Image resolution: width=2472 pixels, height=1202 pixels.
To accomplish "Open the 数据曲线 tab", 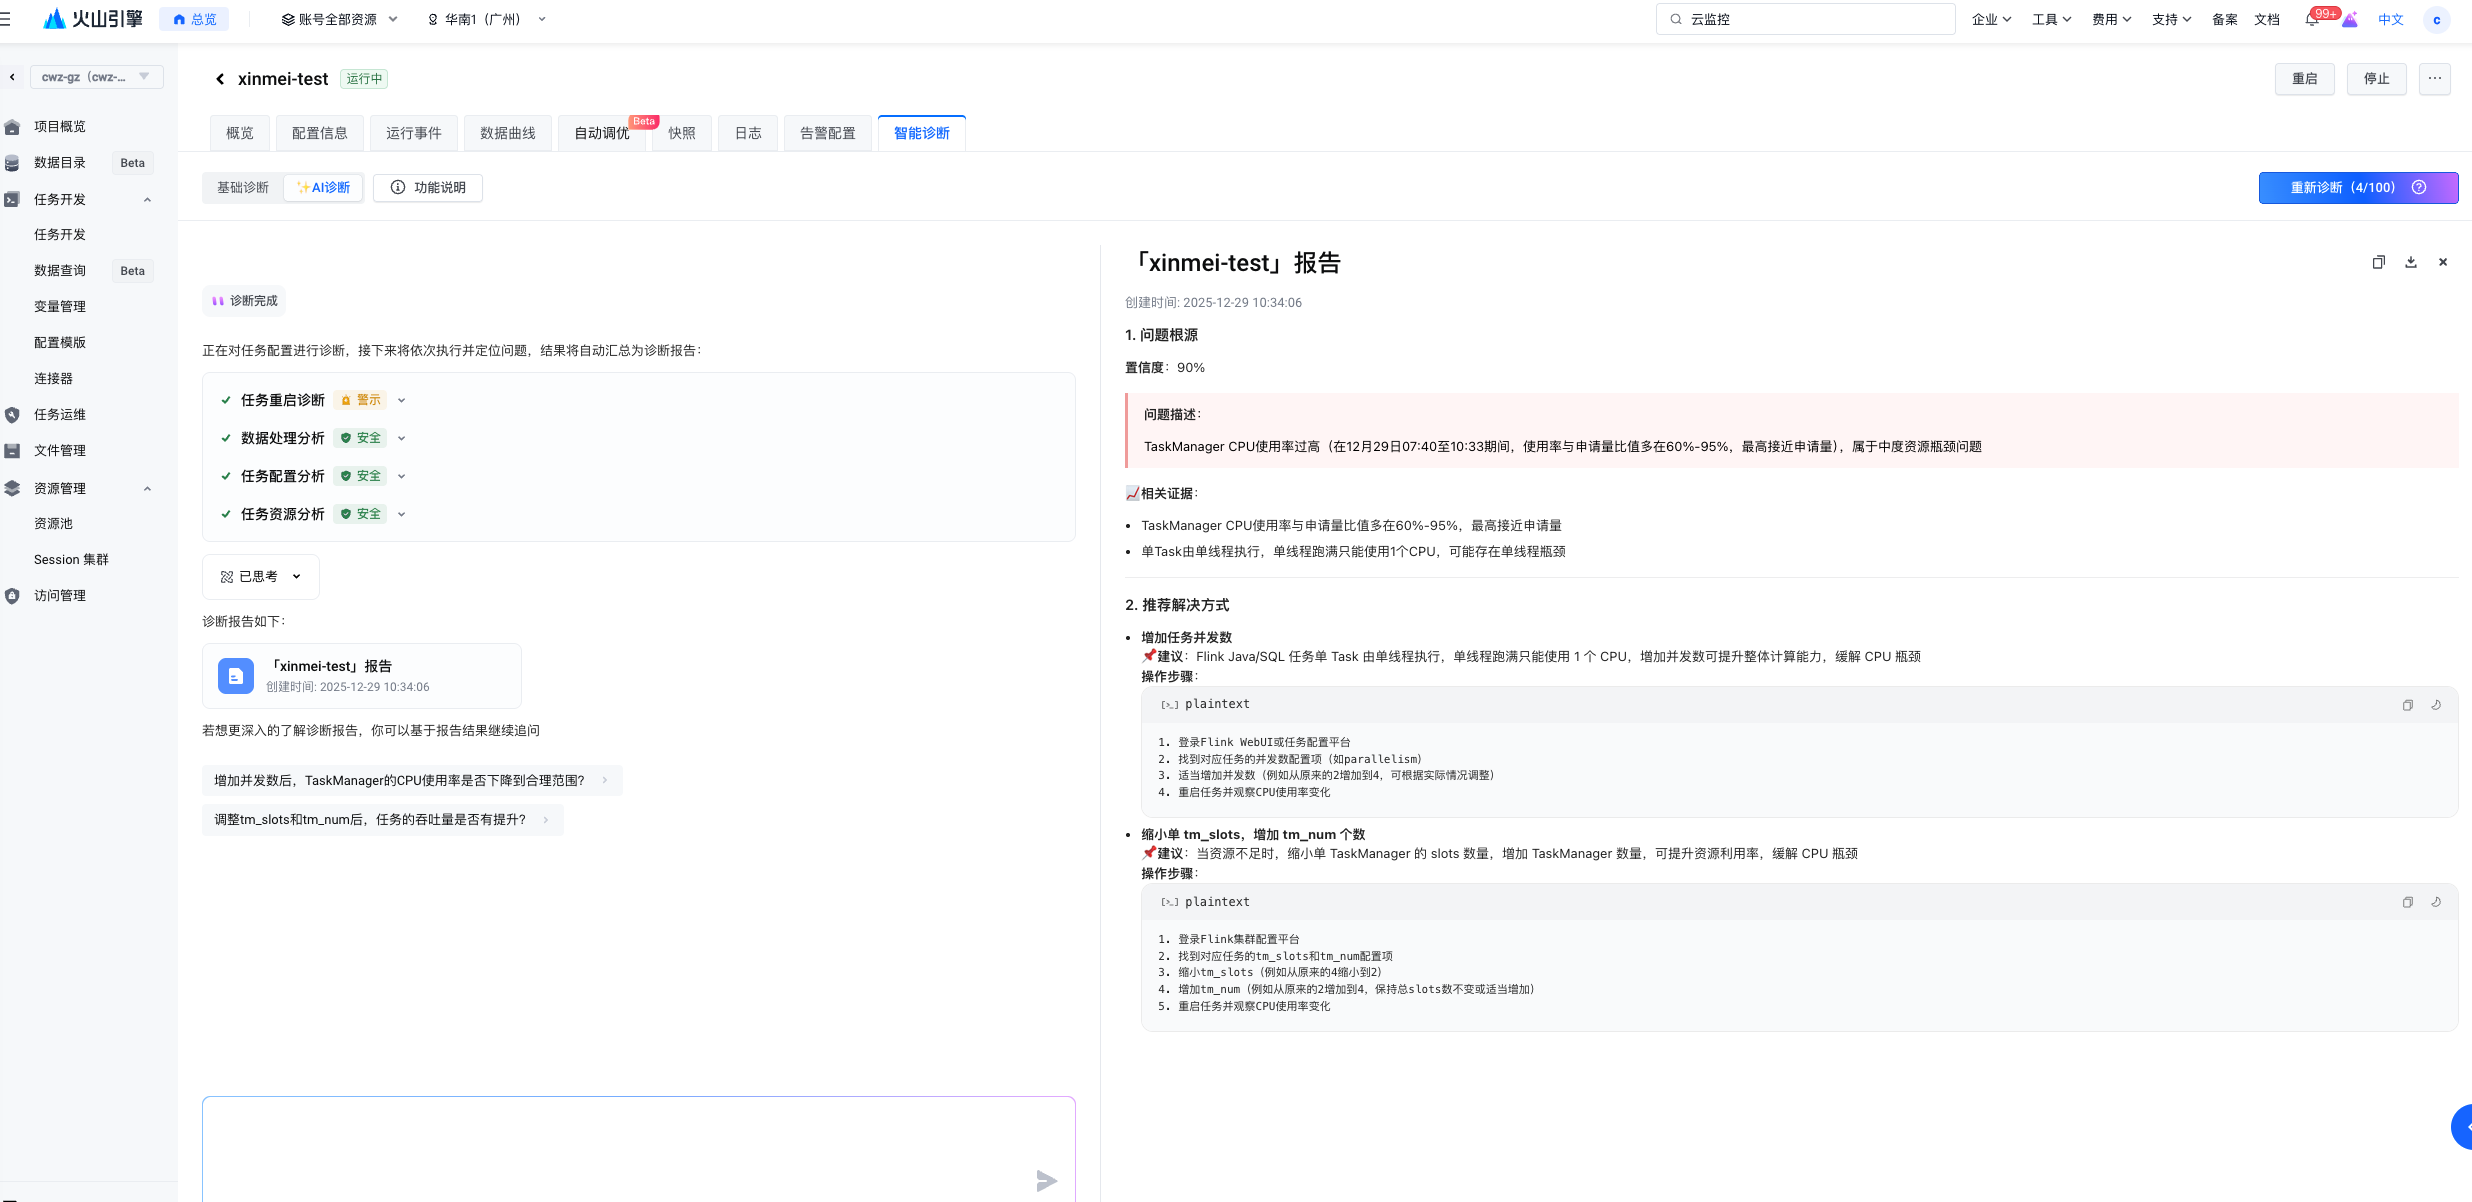I will pos(507,133).
